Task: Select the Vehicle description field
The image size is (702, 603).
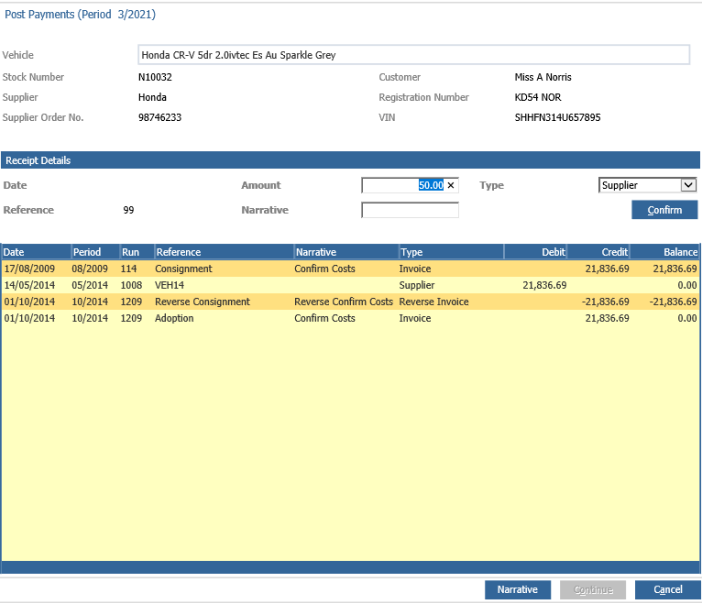Action: [414, 55]
